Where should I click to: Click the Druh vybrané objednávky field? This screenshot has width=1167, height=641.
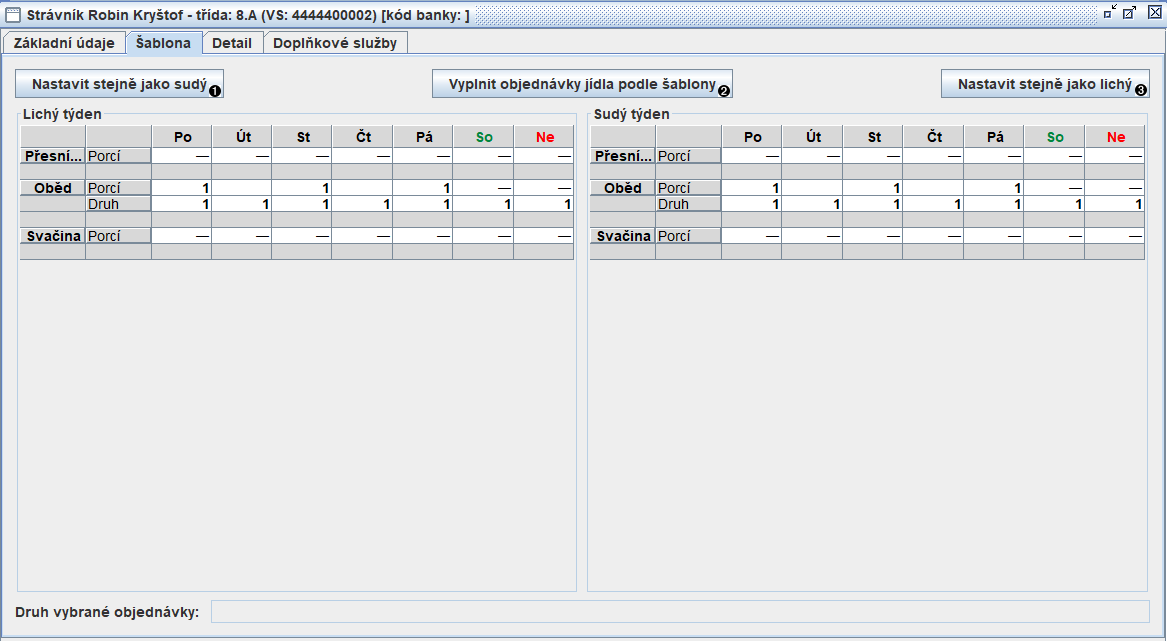coord(679,611)
